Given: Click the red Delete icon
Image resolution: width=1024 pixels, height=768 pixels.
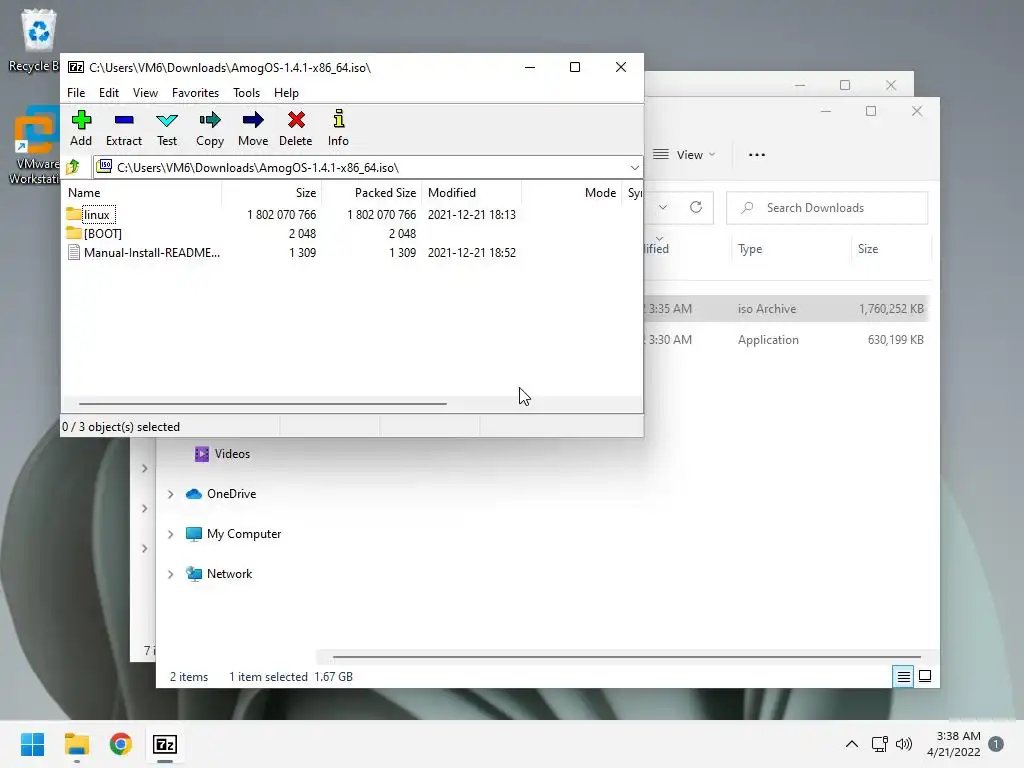Looking at the screenshot, I should [296, 120].
